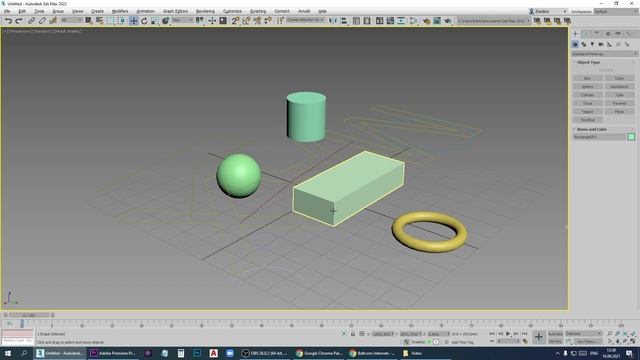The height and width of the screenshot is (360, 640).
Task: Click the object name input field
Action: point(599,137)
